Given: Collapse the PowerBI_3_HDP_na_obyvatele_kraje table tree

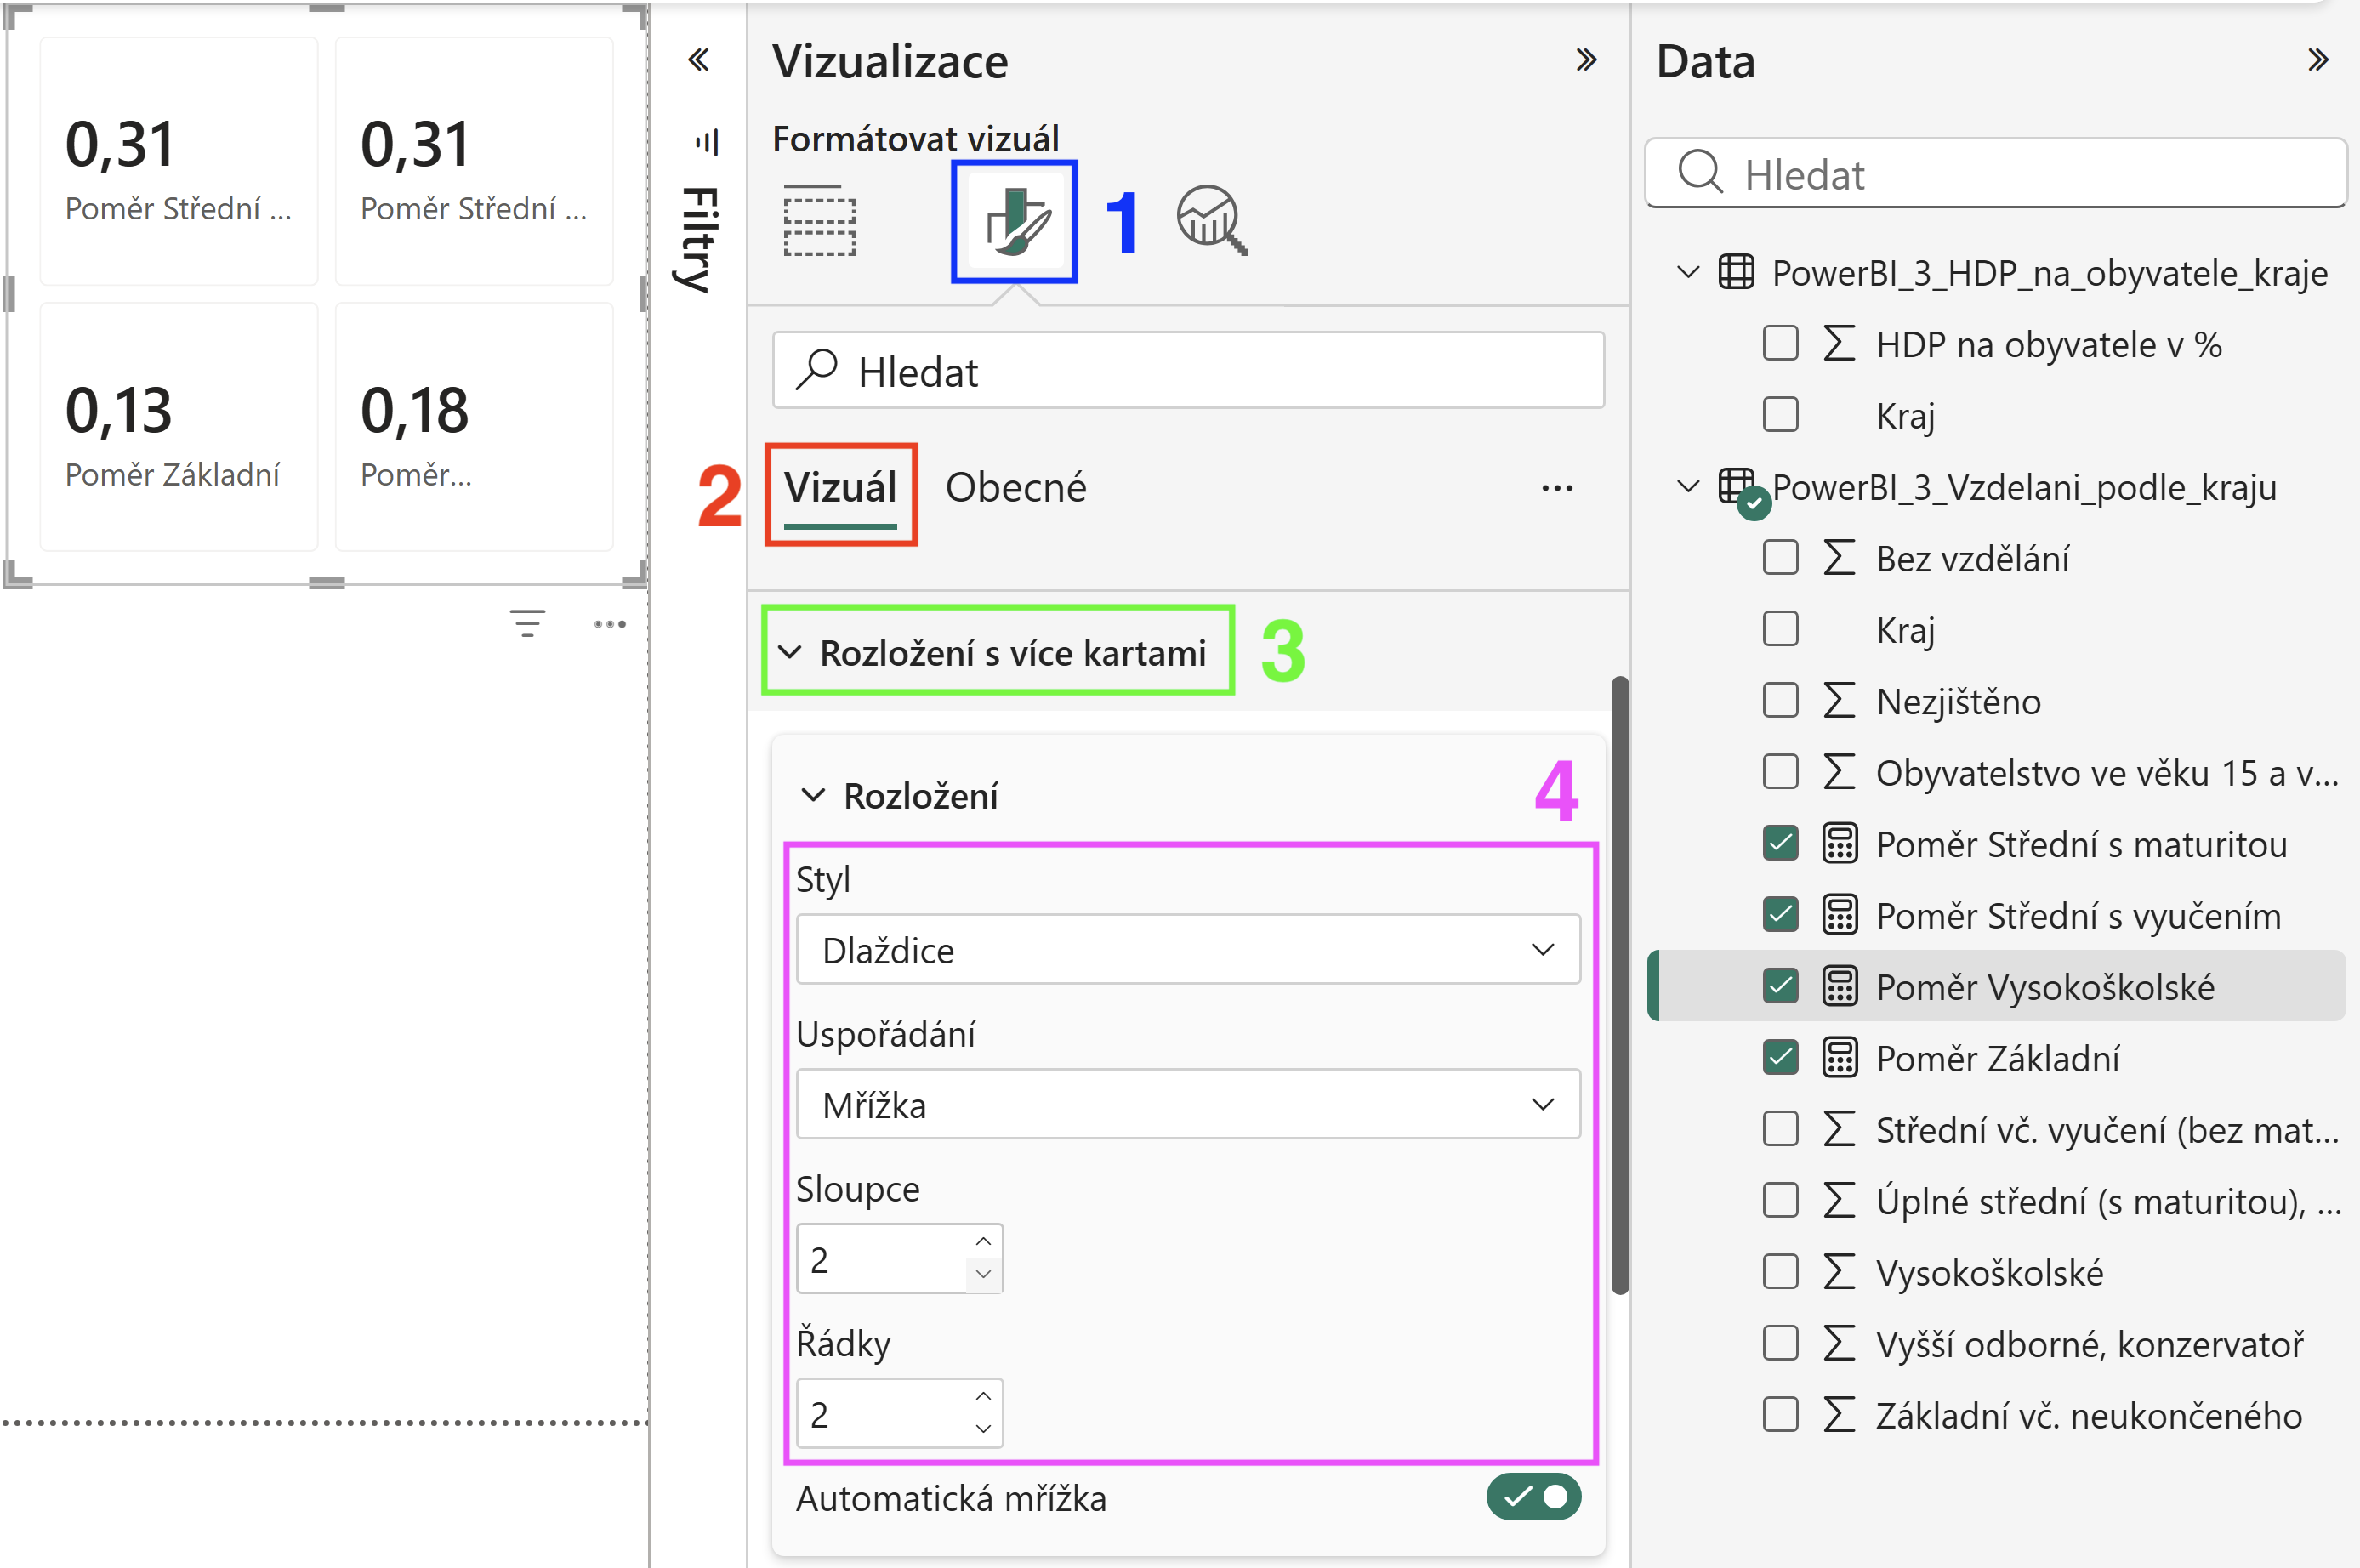Looking at the screenshot, I should (x=1688, y=272).
